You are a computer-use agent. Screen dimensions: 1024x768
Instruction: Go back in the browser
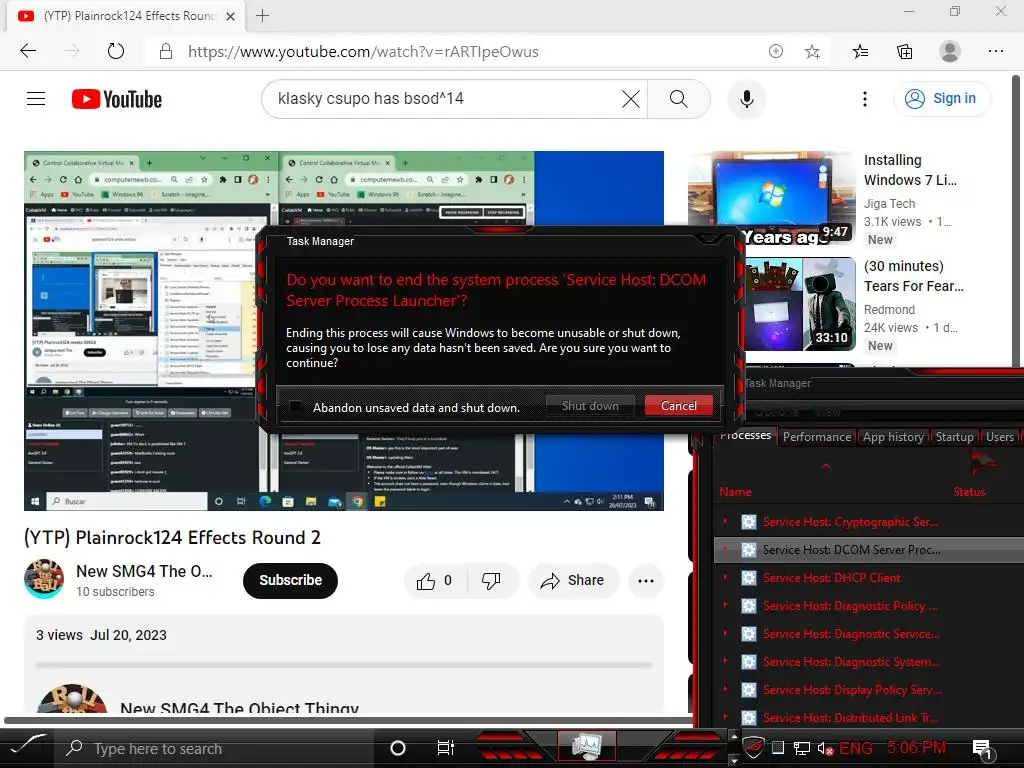click(28, 51)
